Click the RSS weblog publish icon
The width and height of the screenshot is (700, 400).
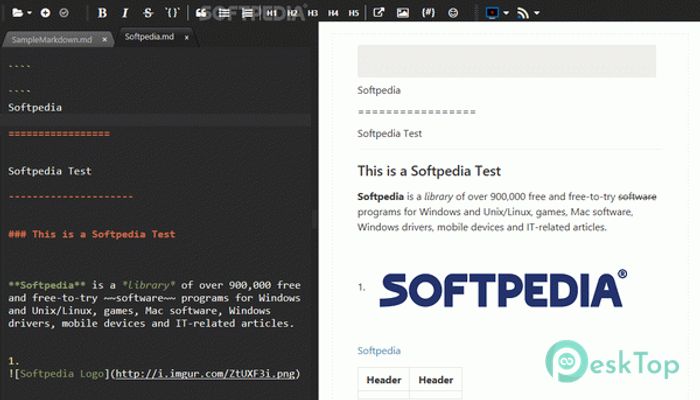pos(523,13)
